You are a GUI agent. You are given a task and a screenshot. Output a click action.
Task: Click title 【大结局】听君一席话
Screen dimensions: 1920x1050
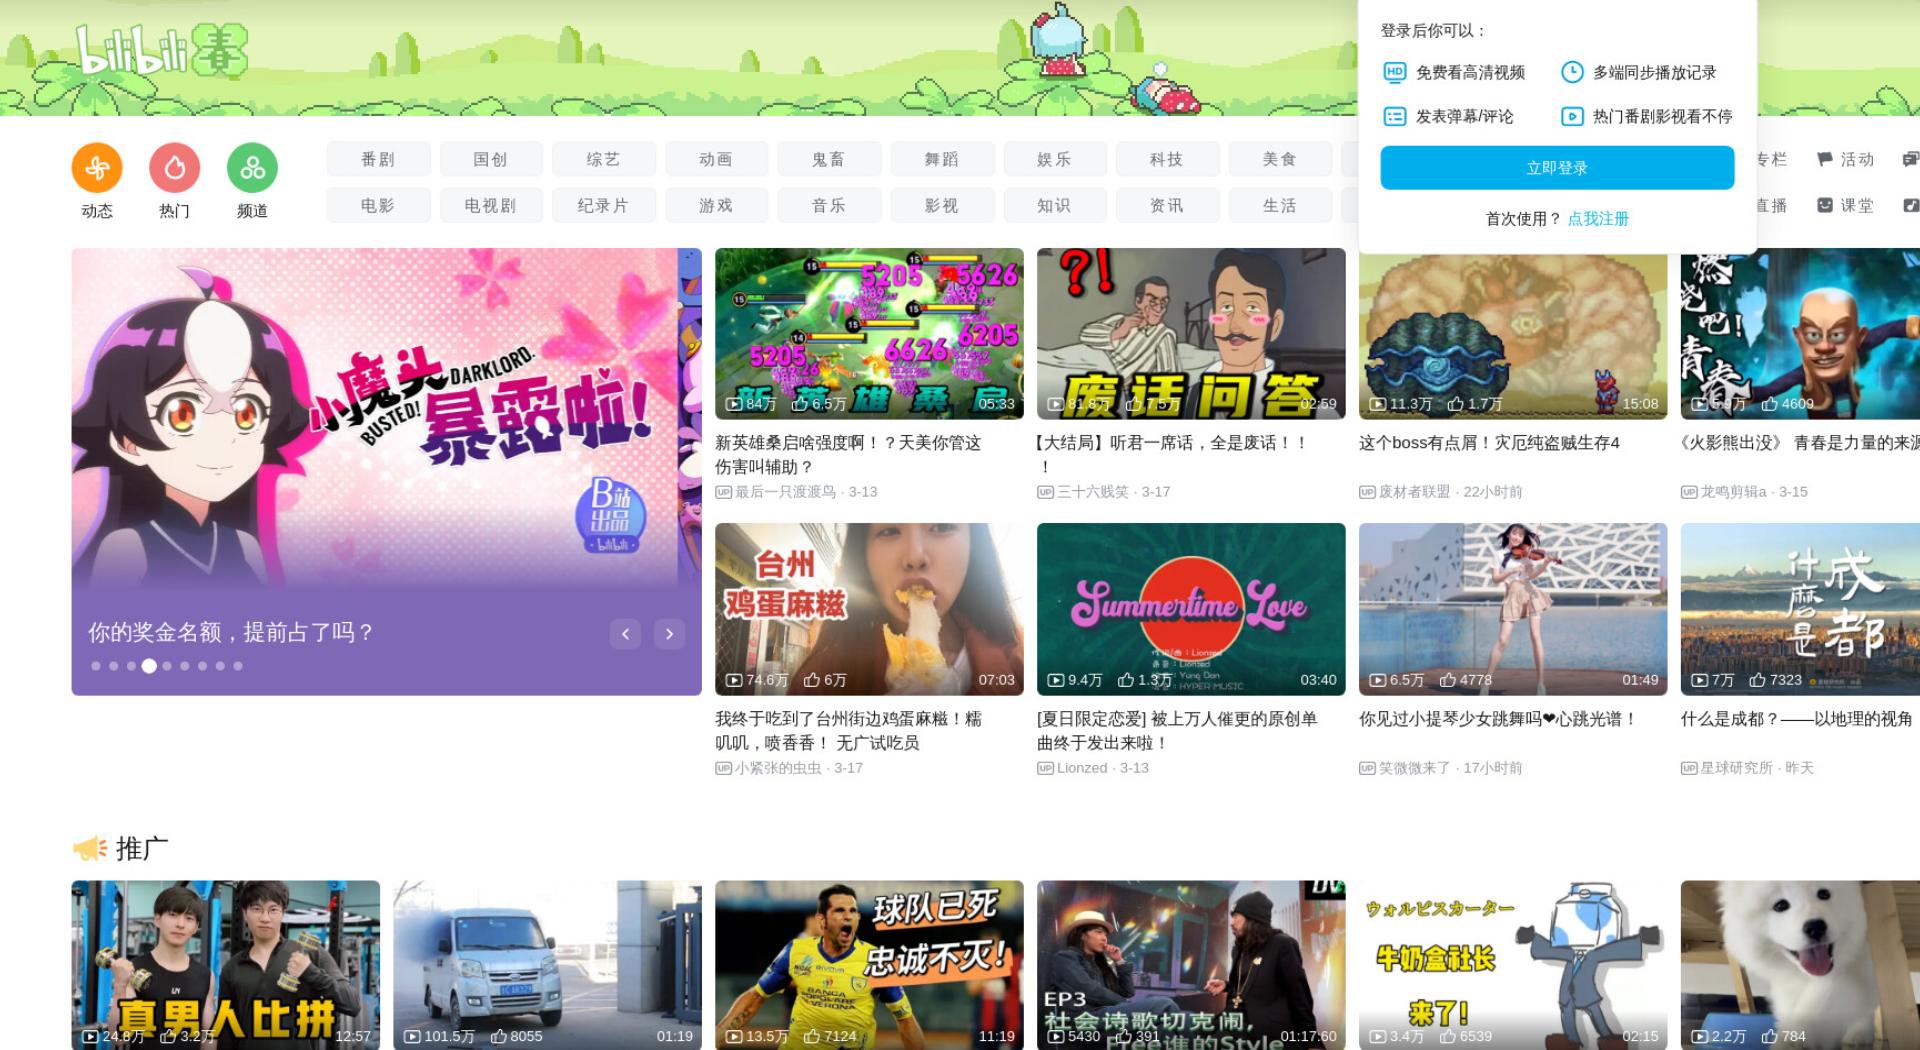[1172, 455]
